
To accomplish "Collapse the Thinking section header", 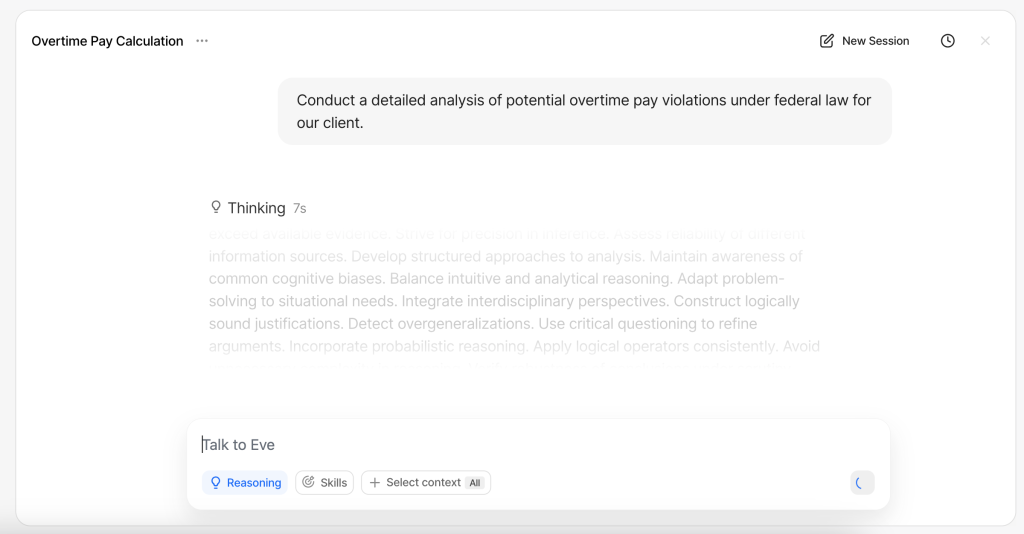I will coord(257,208).
